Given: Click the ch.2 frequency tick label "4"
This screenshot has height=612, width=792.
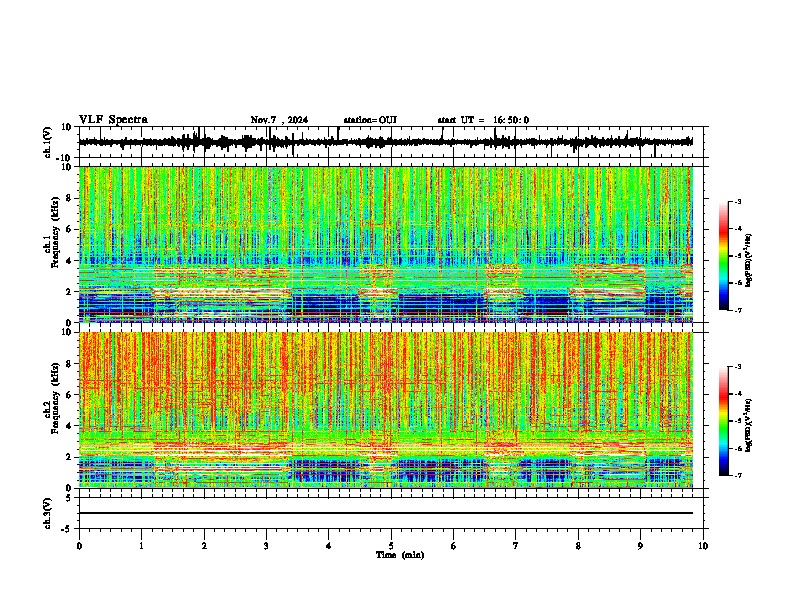Looking at the screenshot, I should [x=69, y=426].
